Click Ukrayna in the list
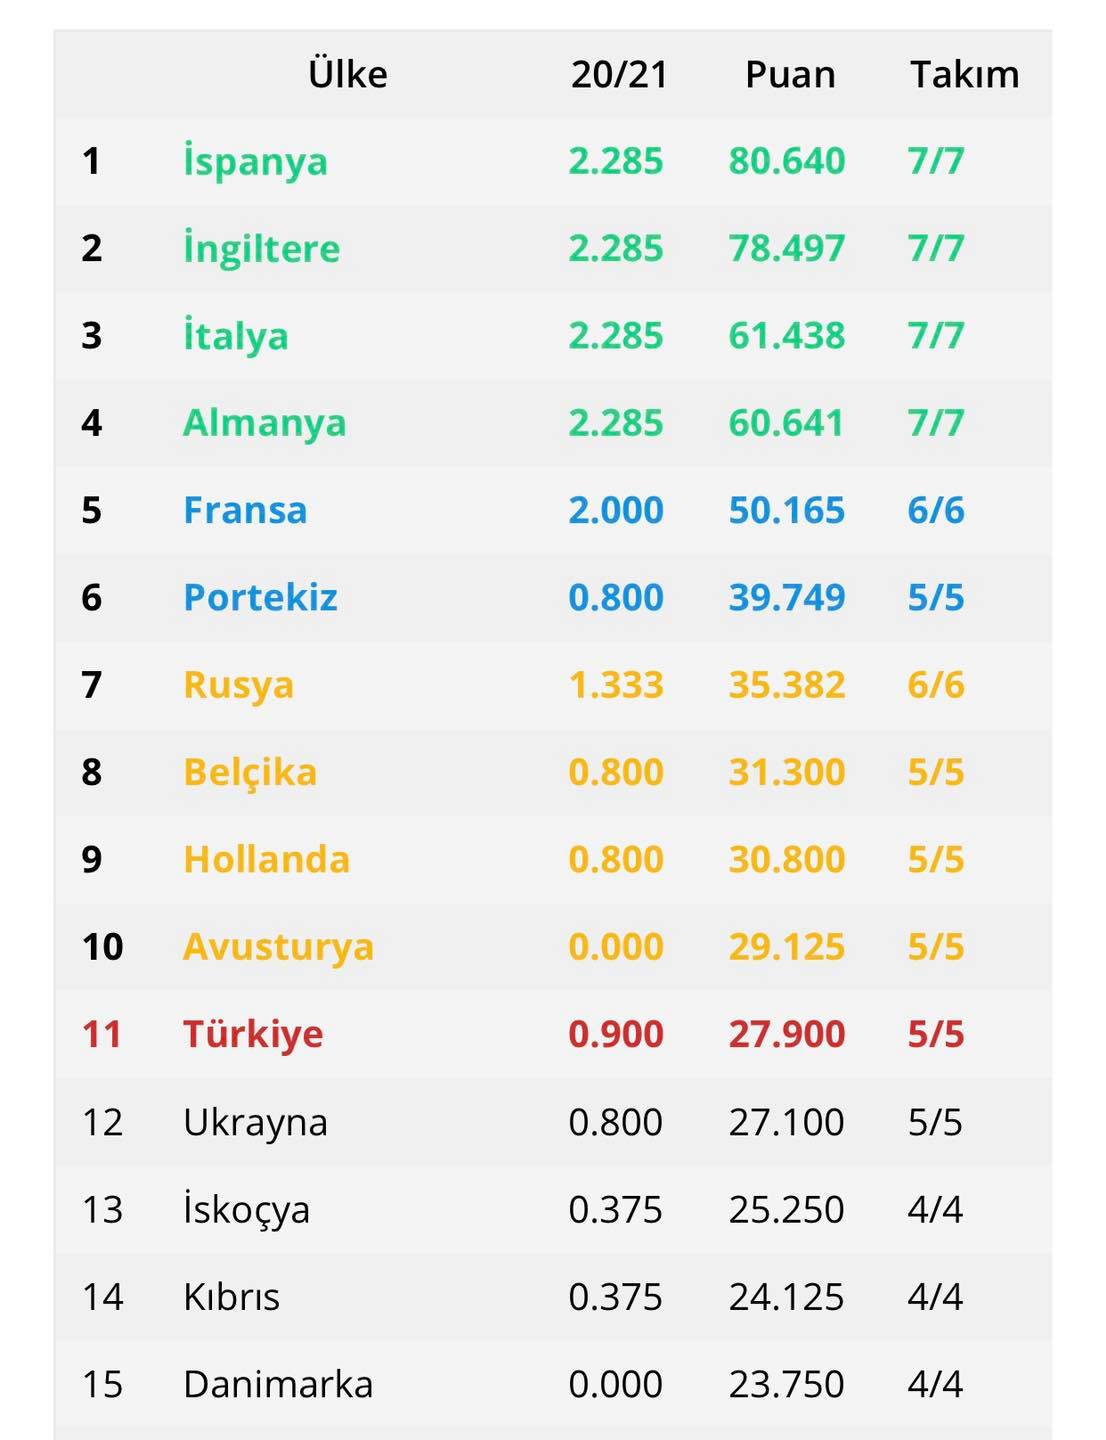 pyautogui.click(x=255, y=1122)
